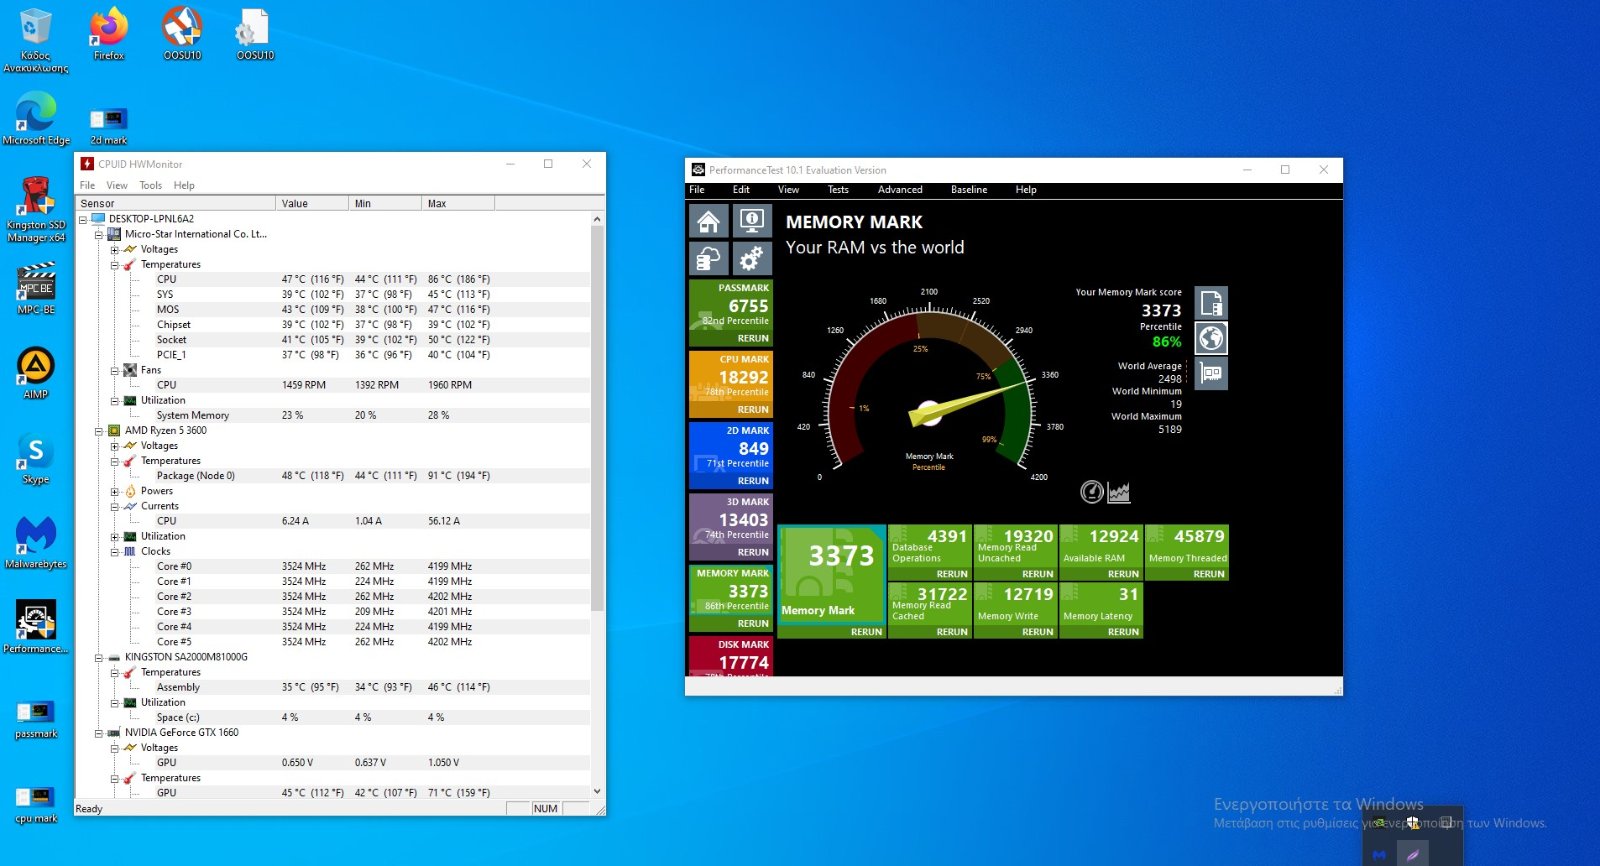
Task: Switch to the distribution chart view icon
Action: pyautogui.click(x=1119, y=491)
